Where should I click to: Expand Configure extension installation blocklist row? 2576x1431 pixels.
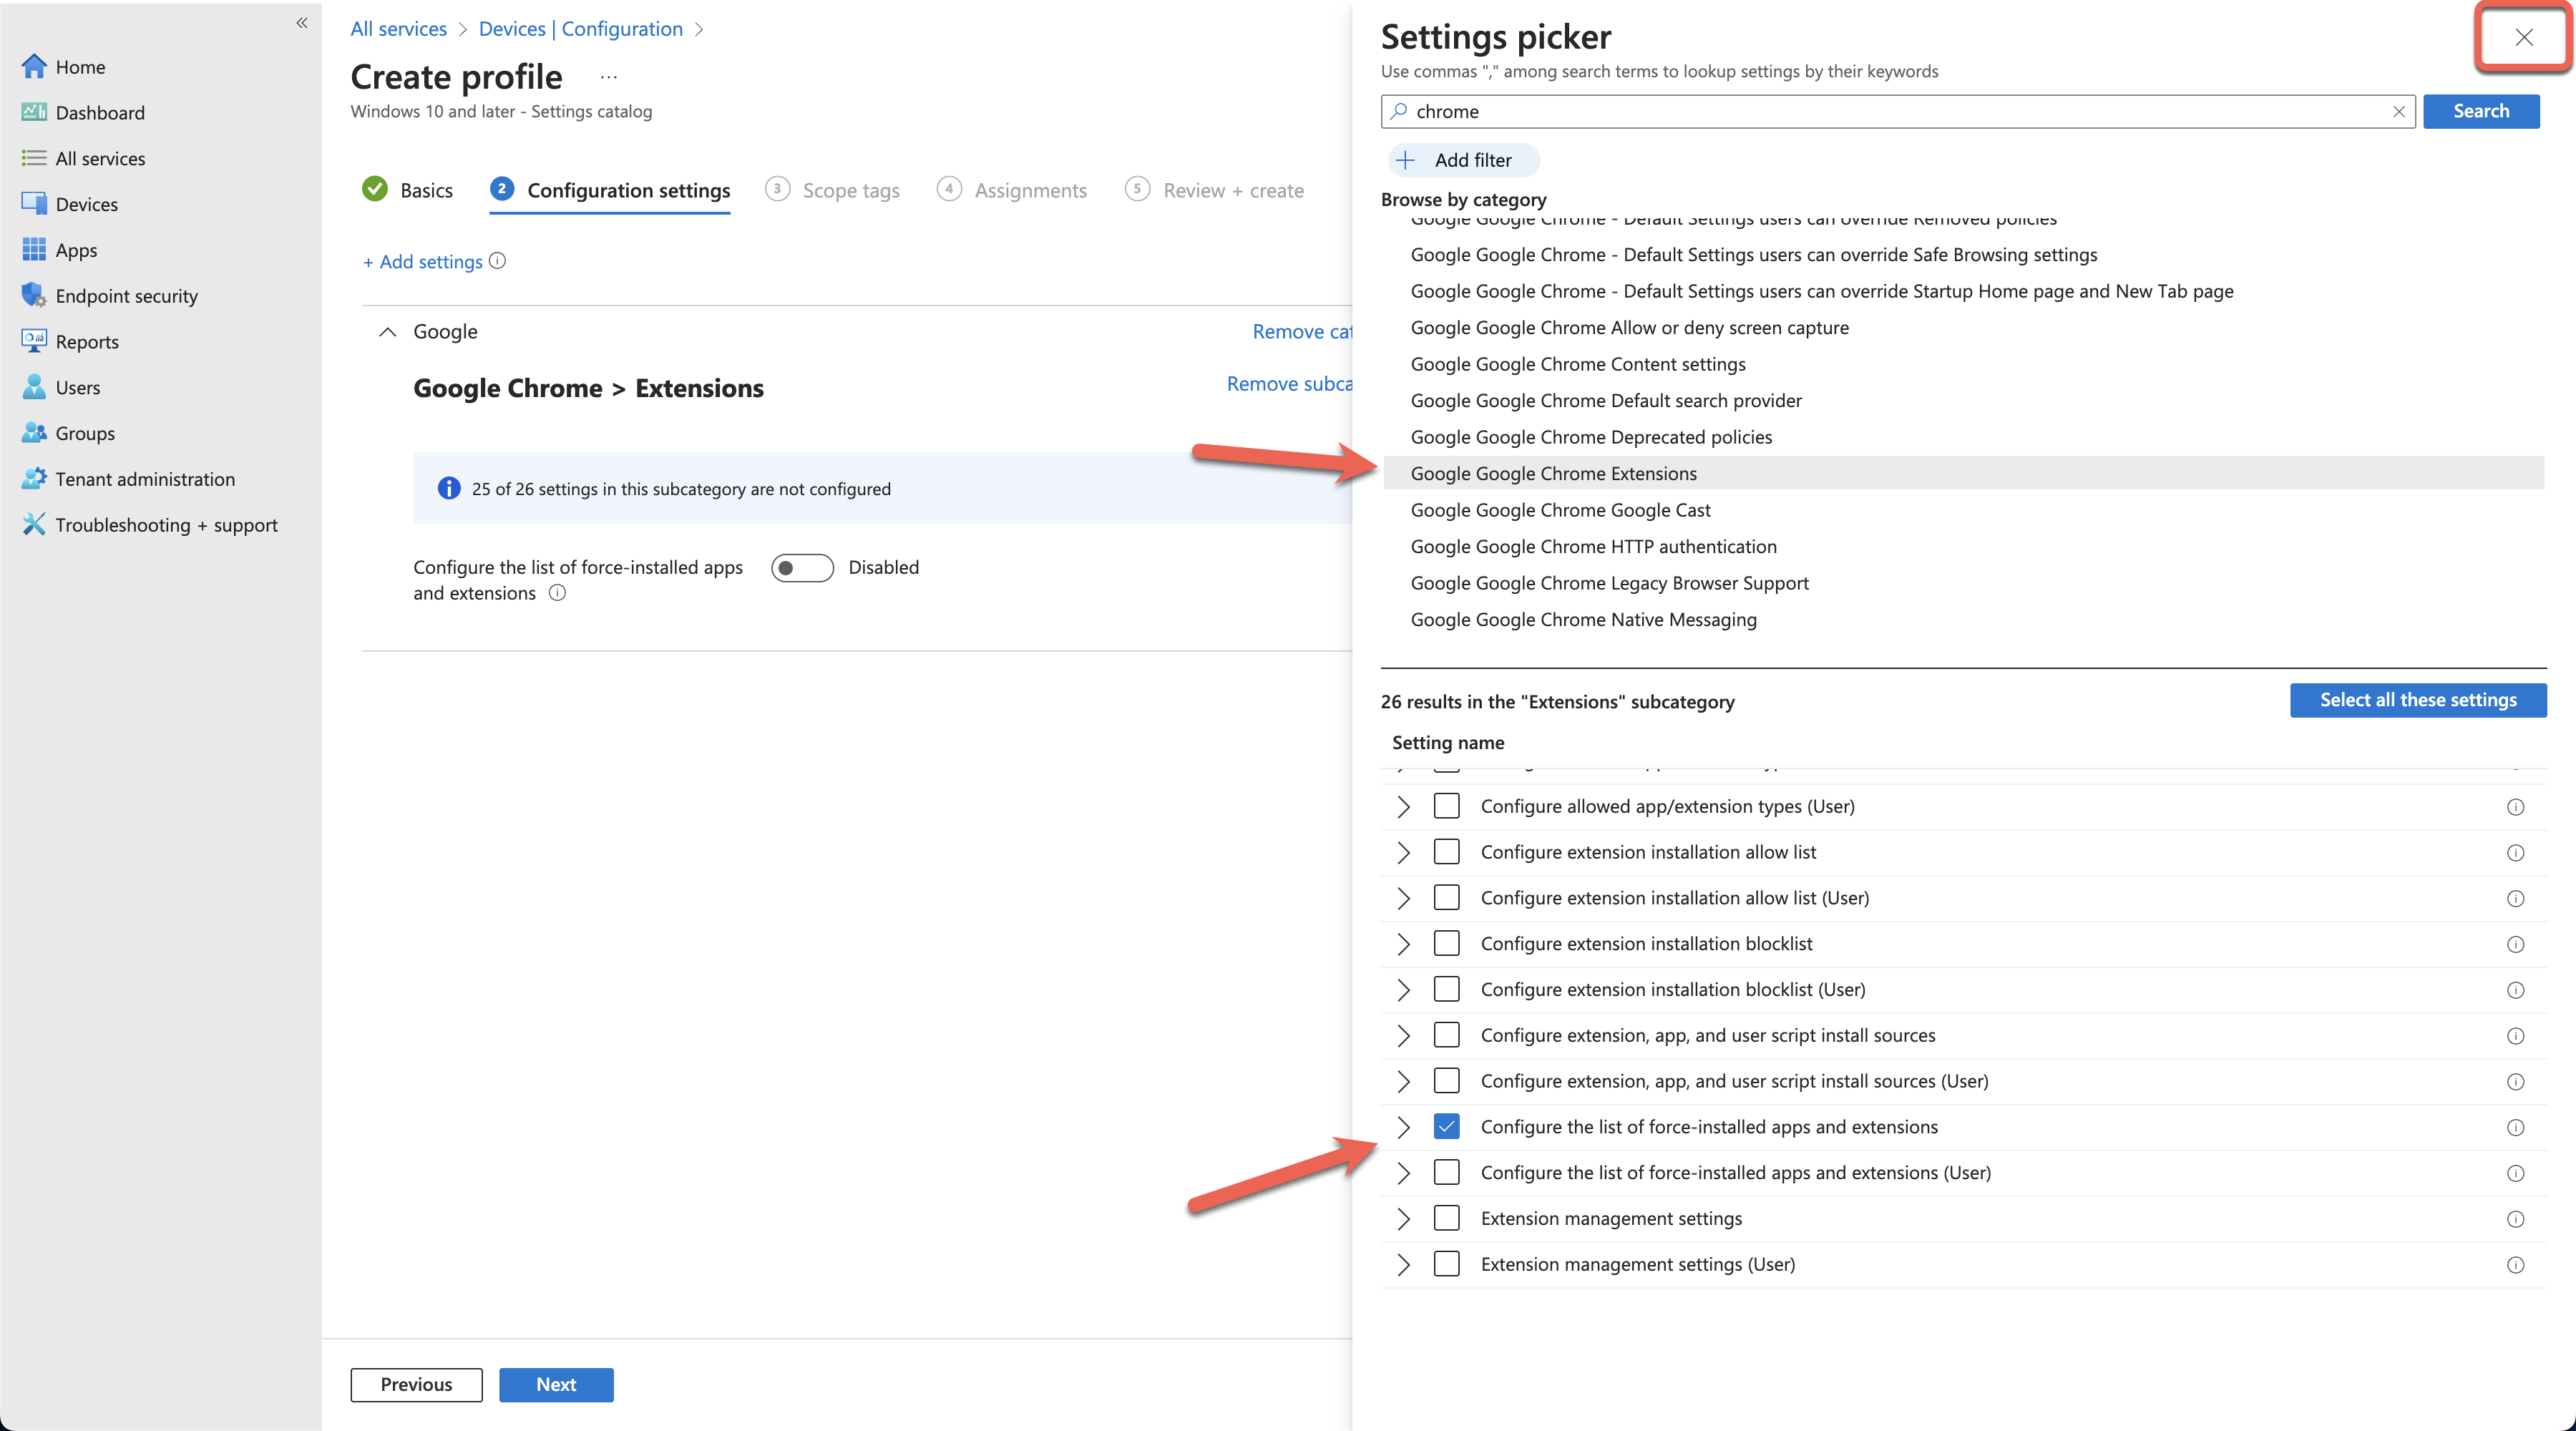[x=1403, y=943]
